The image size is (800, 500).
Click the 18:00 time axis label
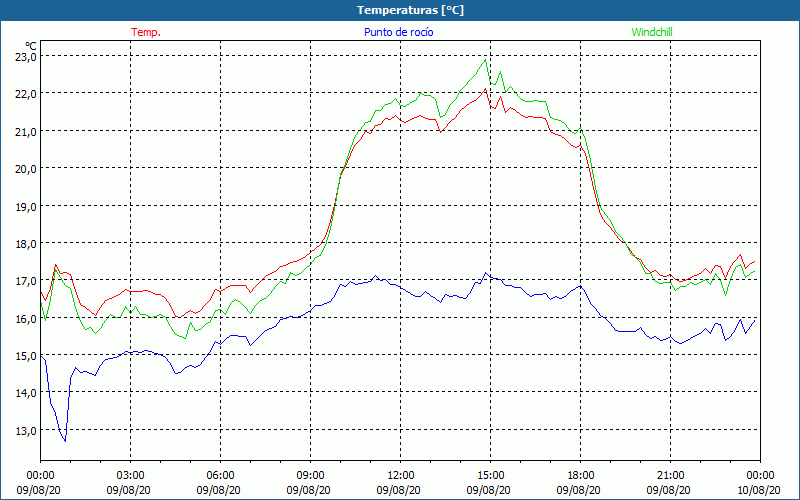click(x=581, y=476)
